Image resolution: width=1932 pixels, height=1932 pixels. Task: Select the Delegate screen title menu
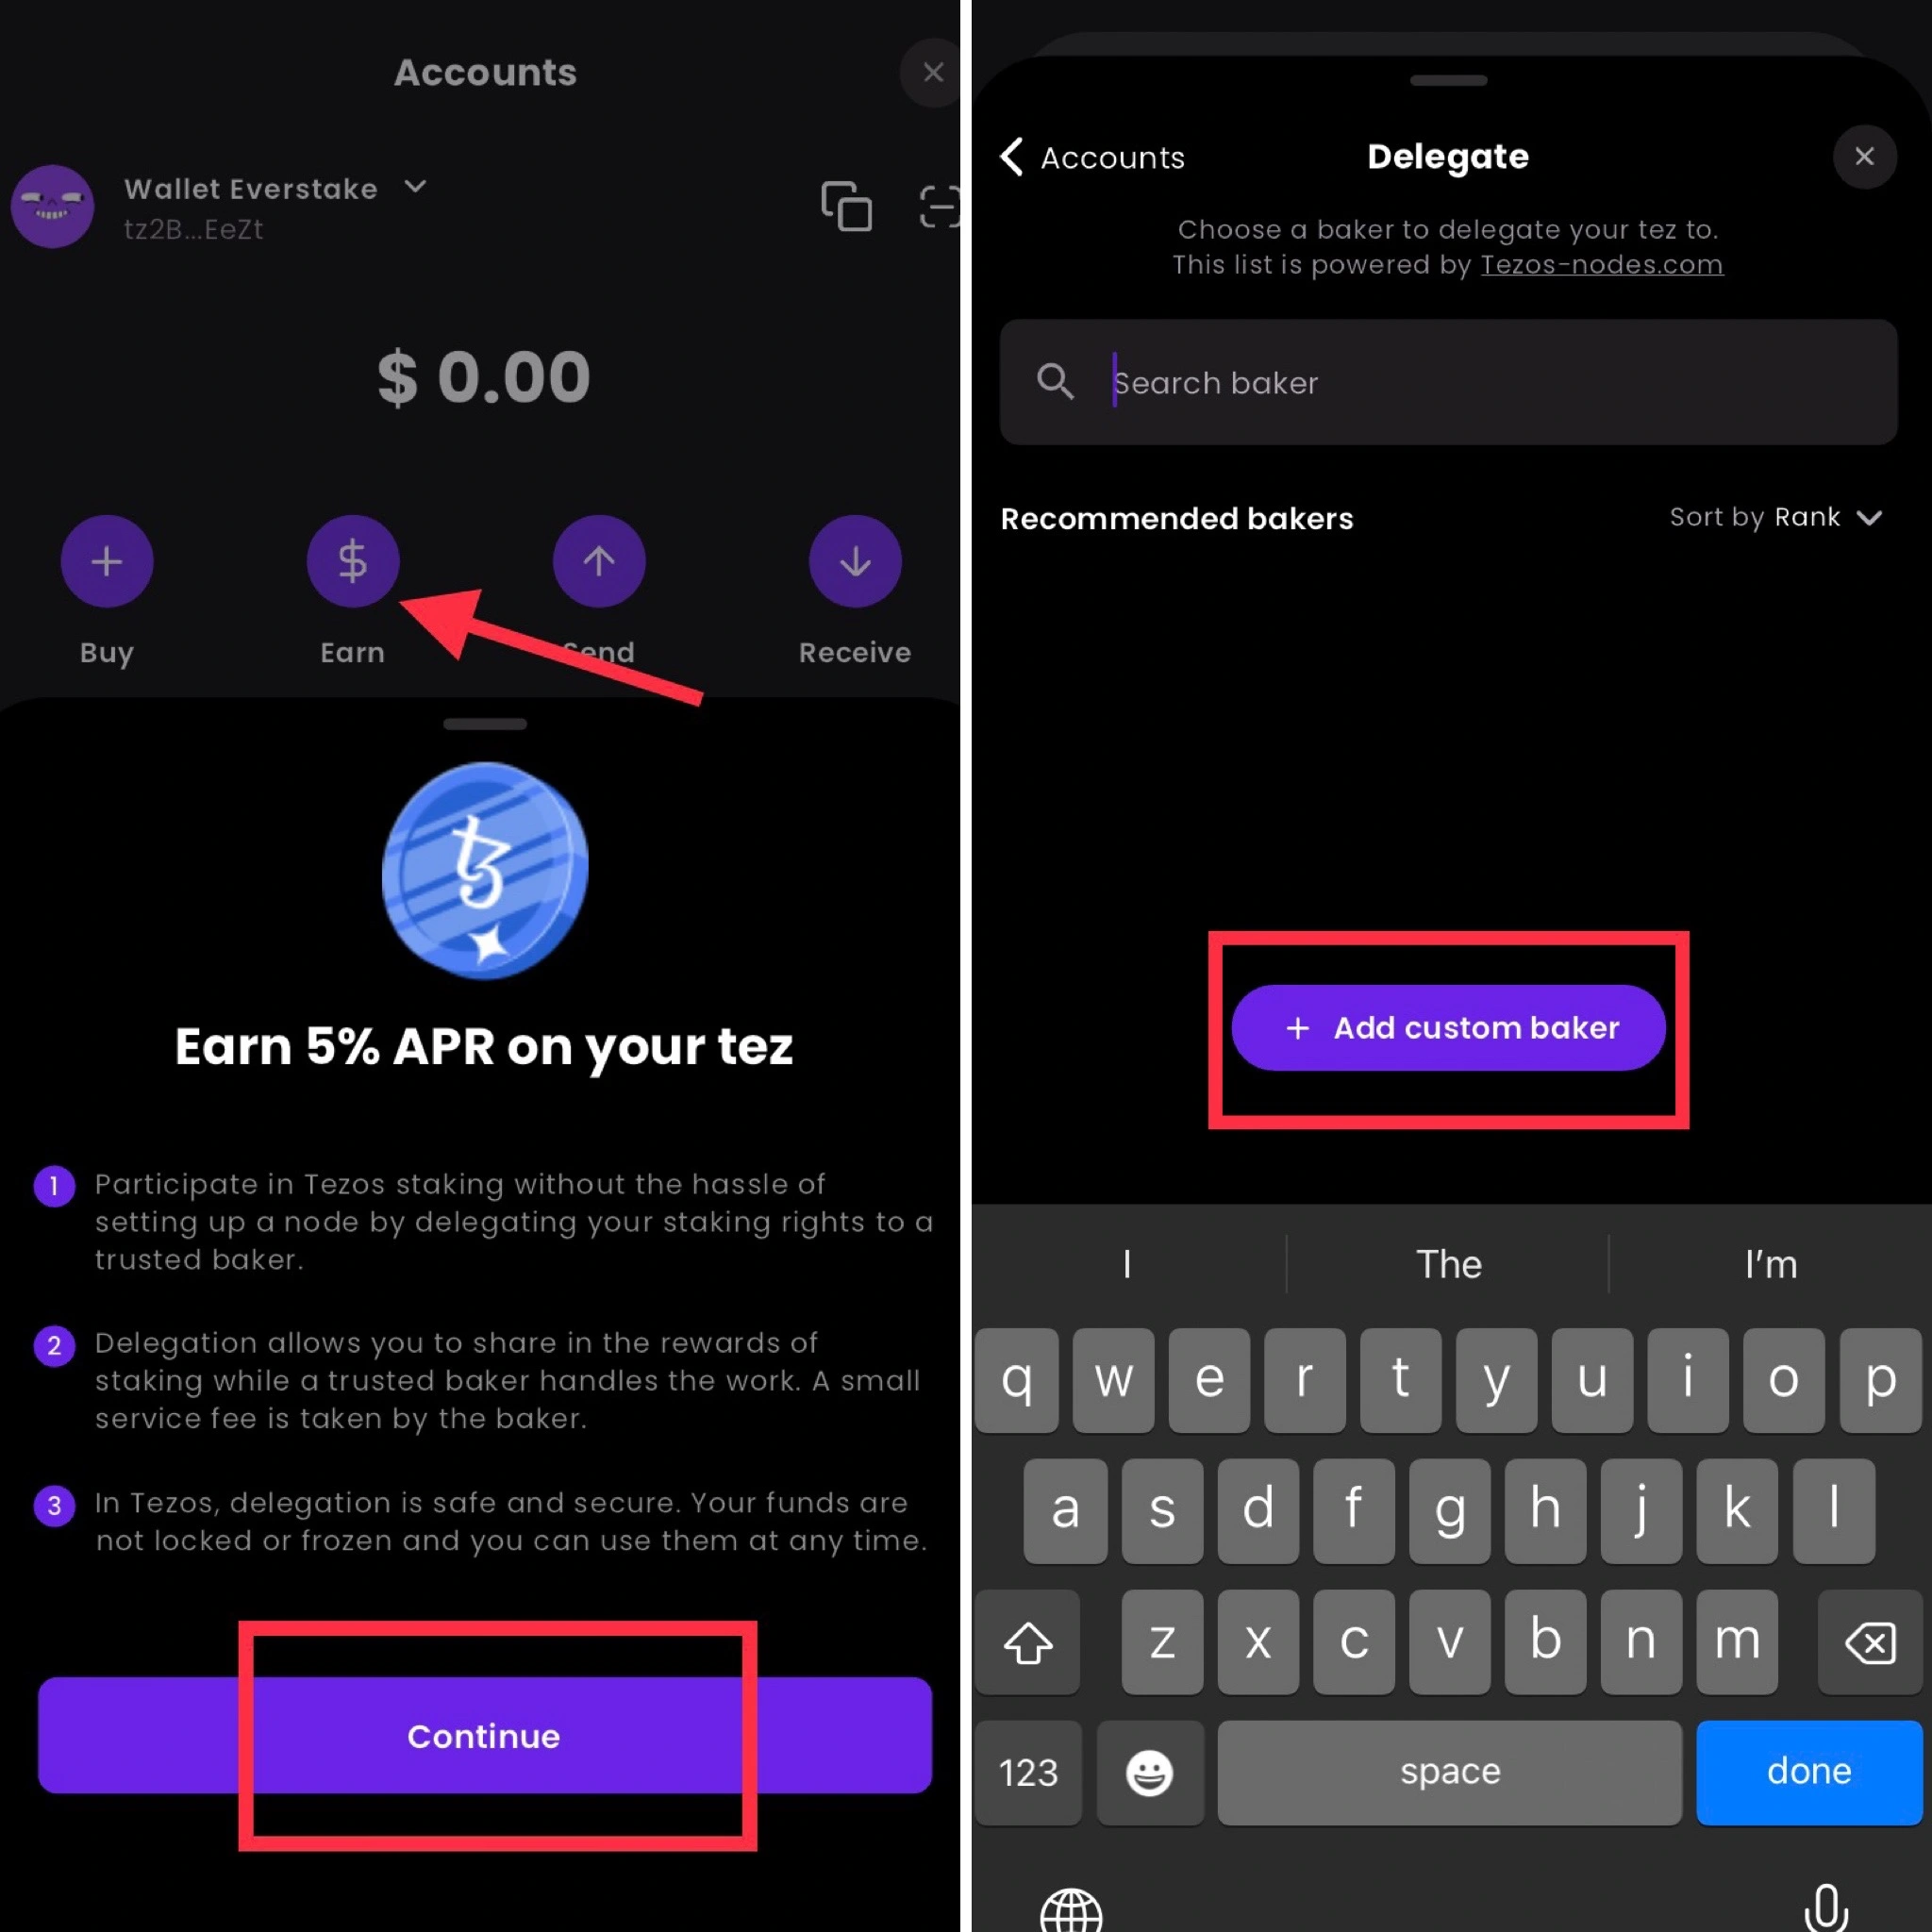pyautogui.click(x=1447, y=156)
